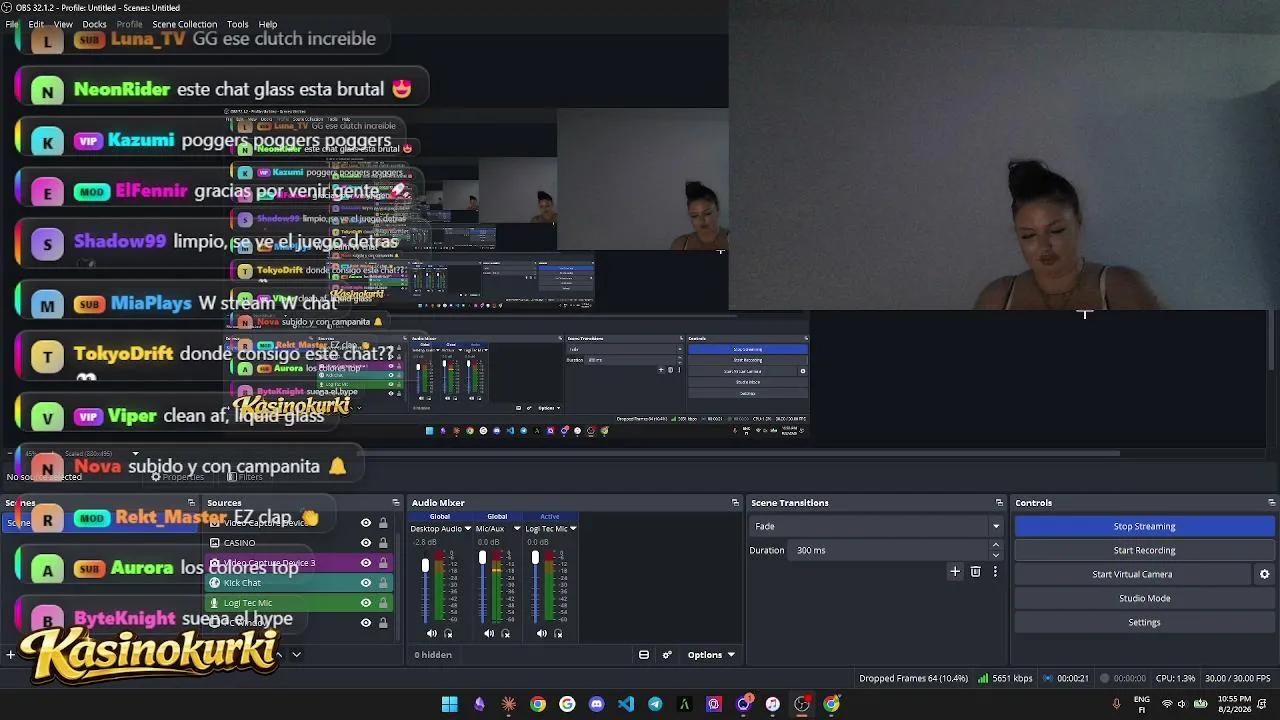Switch the Audio Mixer layout icon

tap(644, 655)
